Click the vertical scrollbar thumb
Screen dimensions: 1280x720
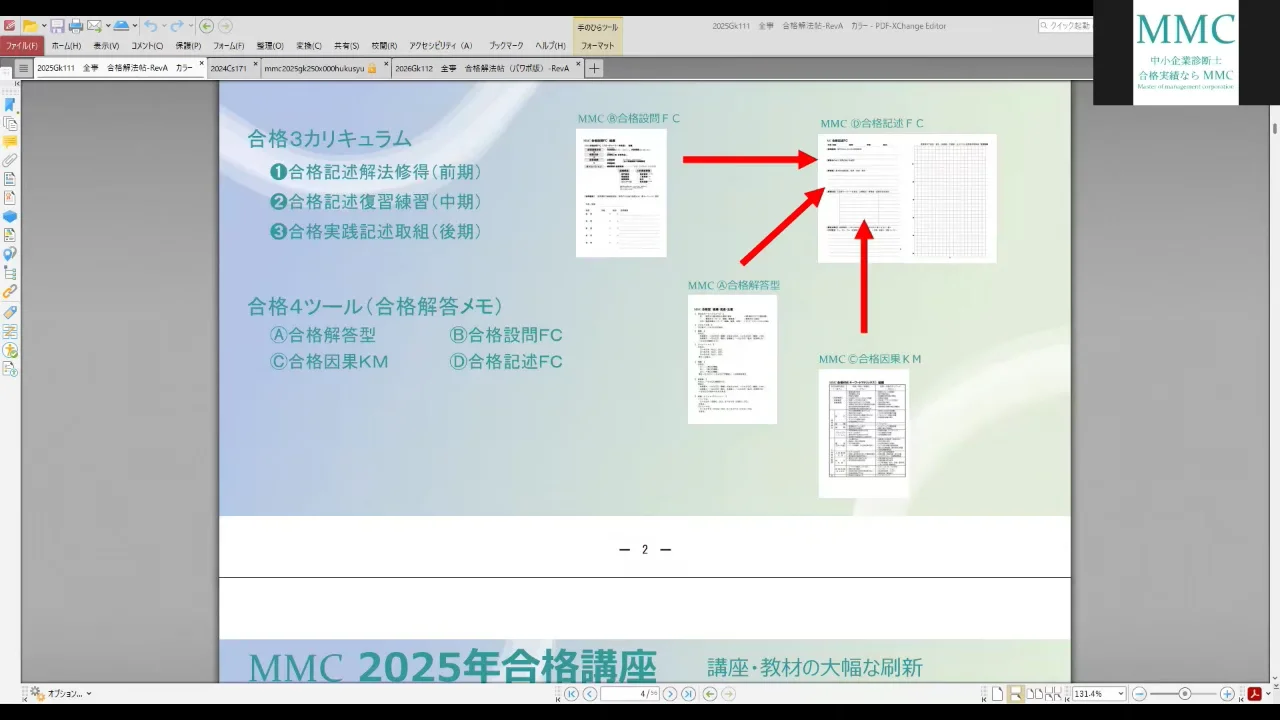[1275, 128]
